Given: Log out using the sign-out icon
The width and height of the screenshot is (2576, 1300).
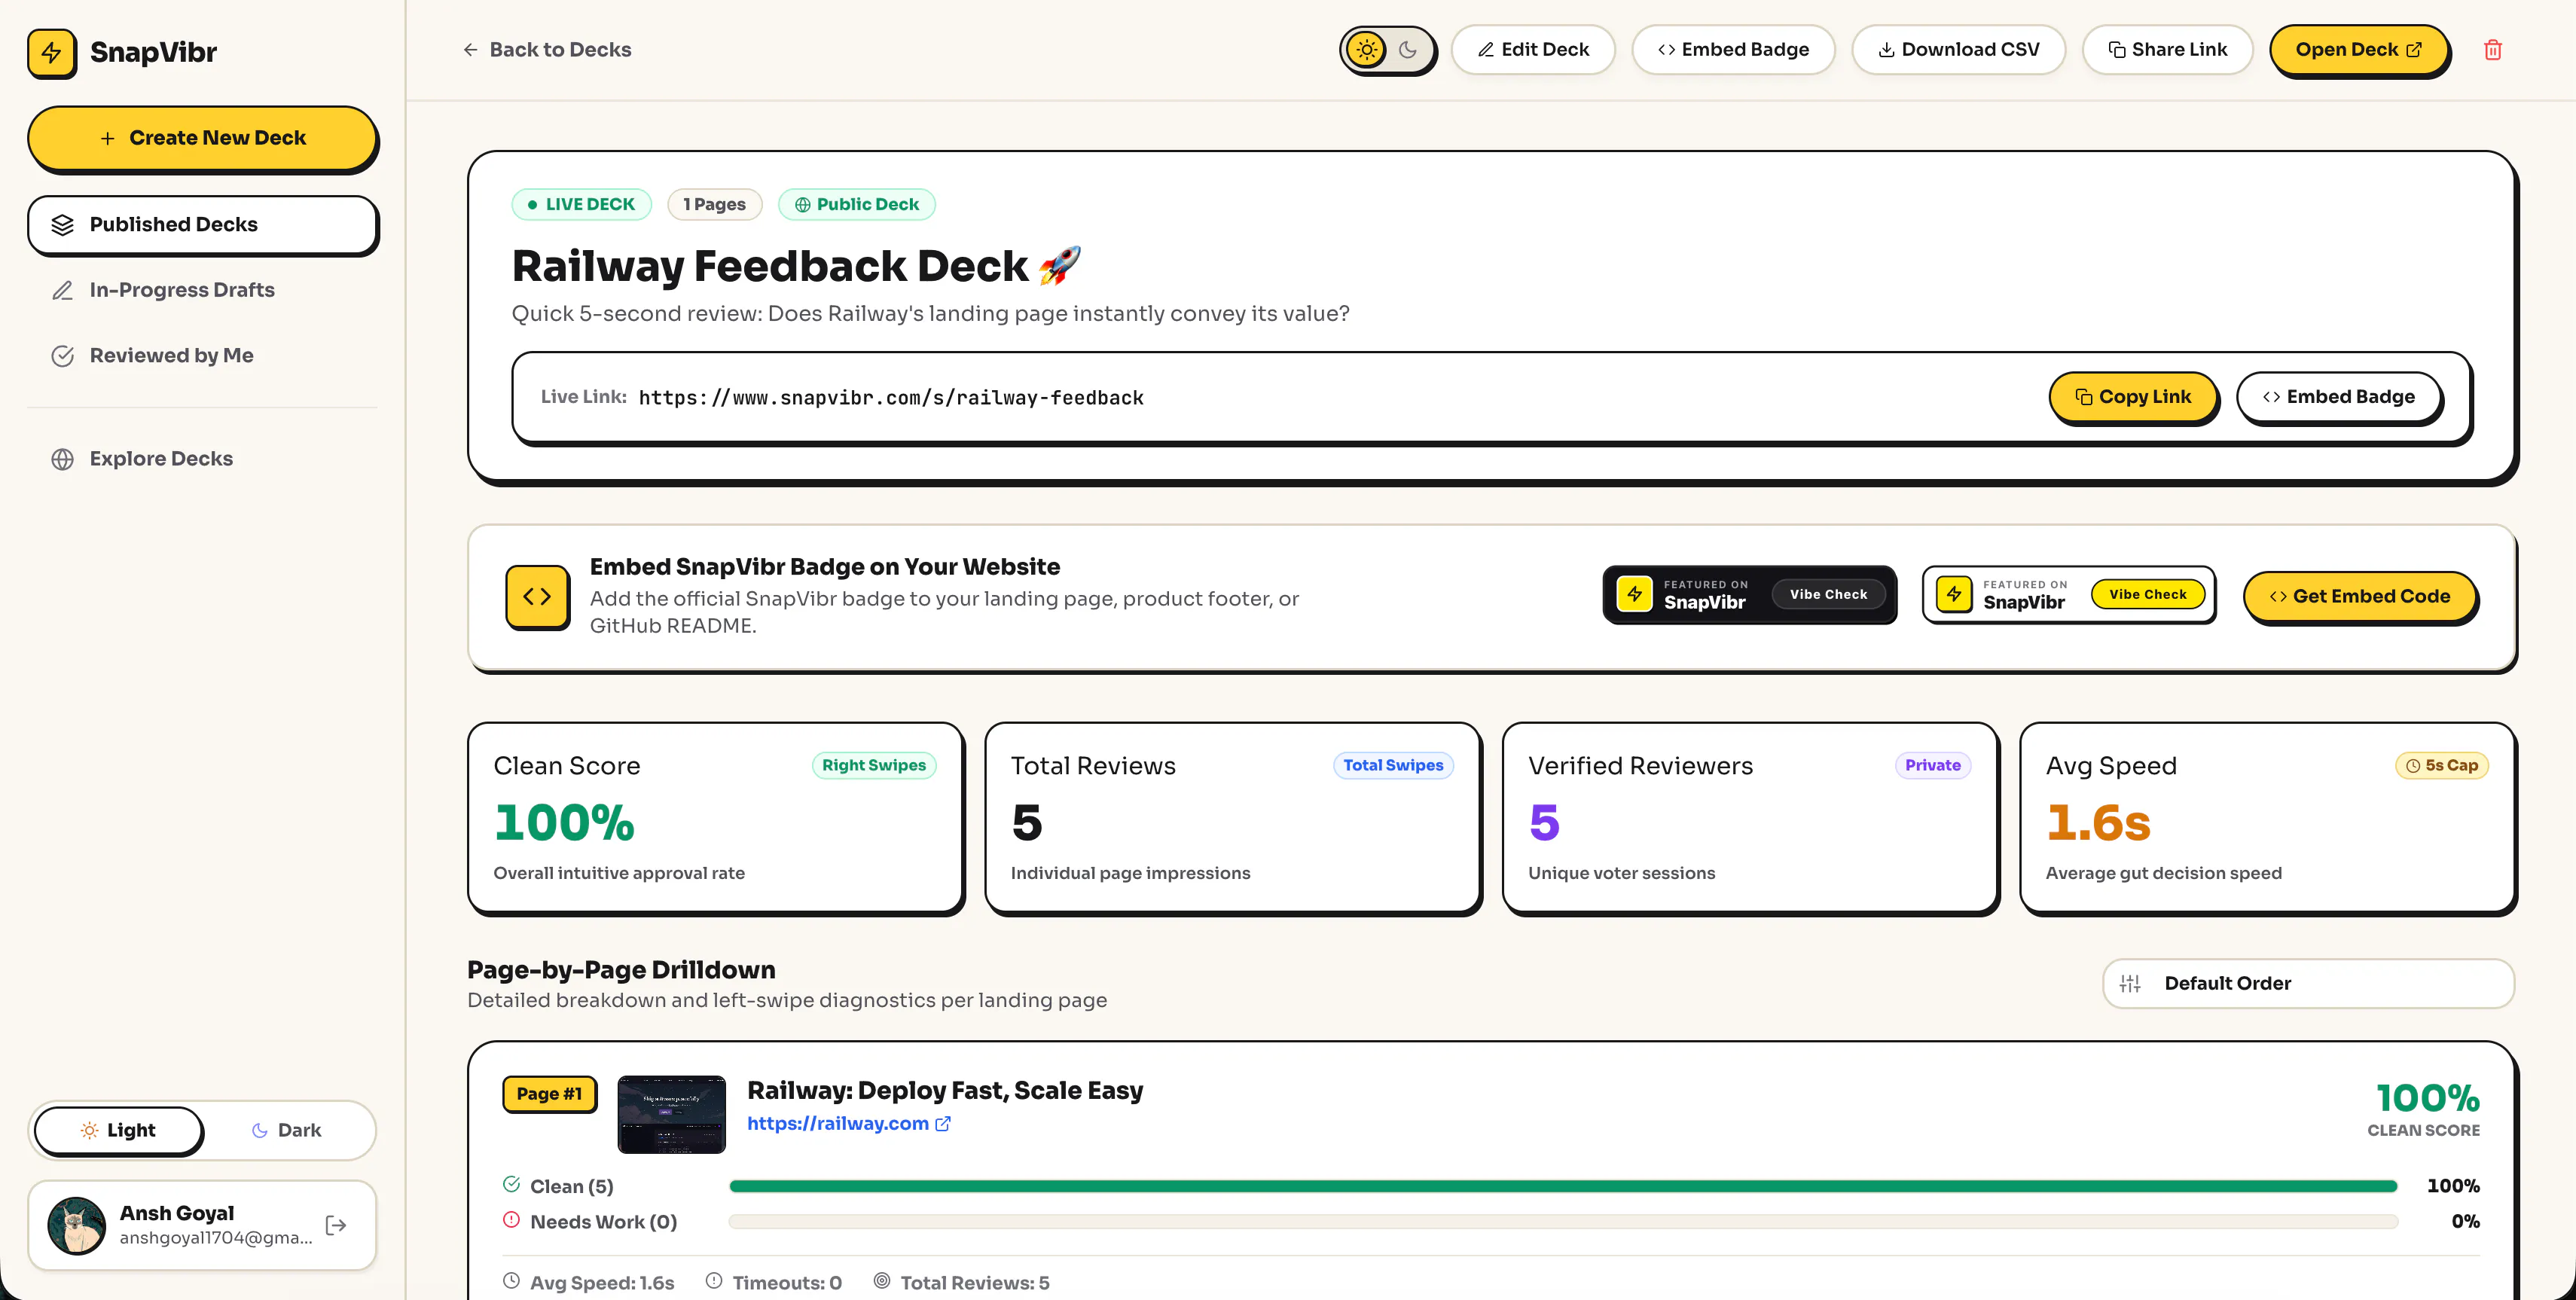Looking at the screenshot, I should click(x=336, y=1225).
